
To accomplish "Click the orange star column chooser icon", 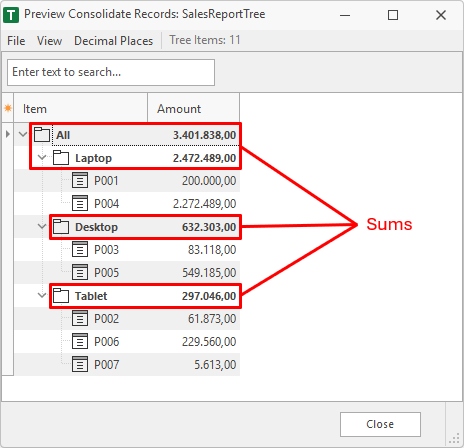I will 8,108.
